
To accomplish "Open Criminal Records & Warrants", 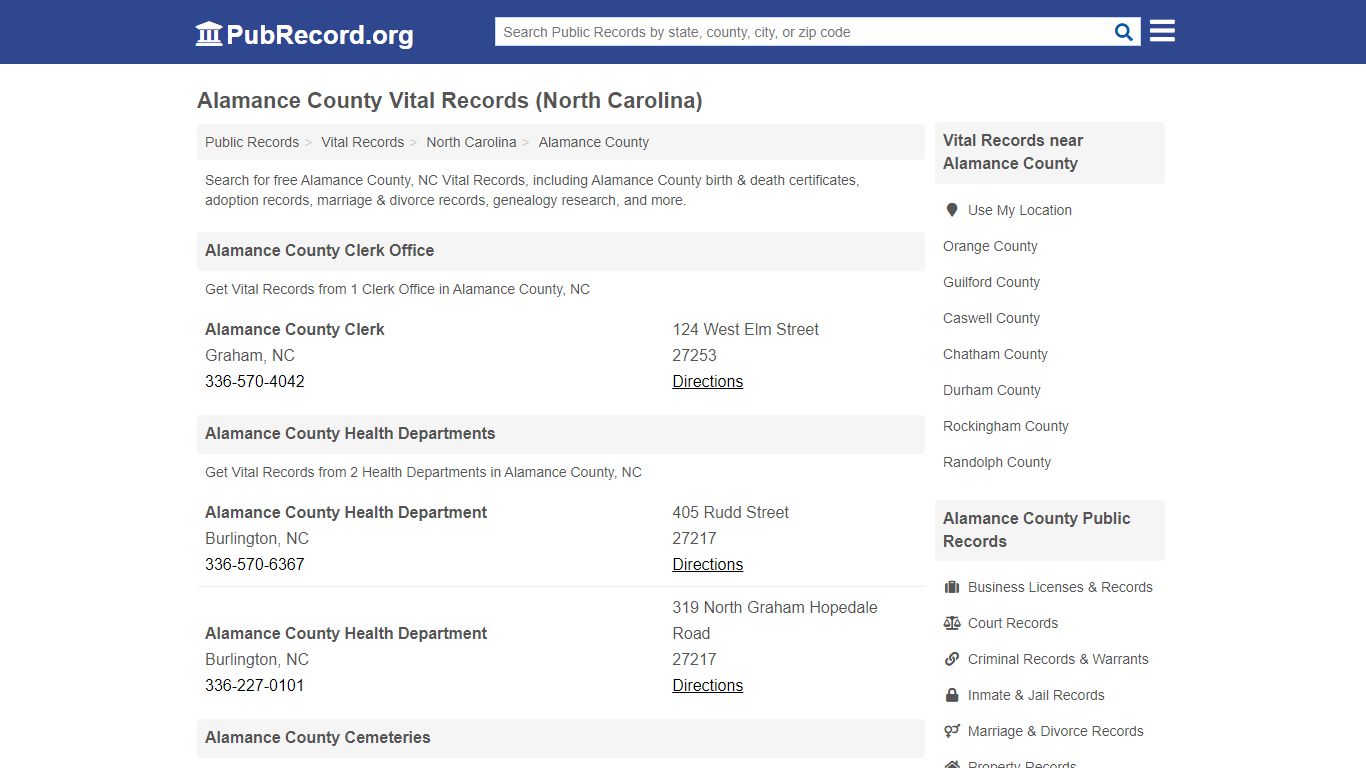I will (1058, 659).
